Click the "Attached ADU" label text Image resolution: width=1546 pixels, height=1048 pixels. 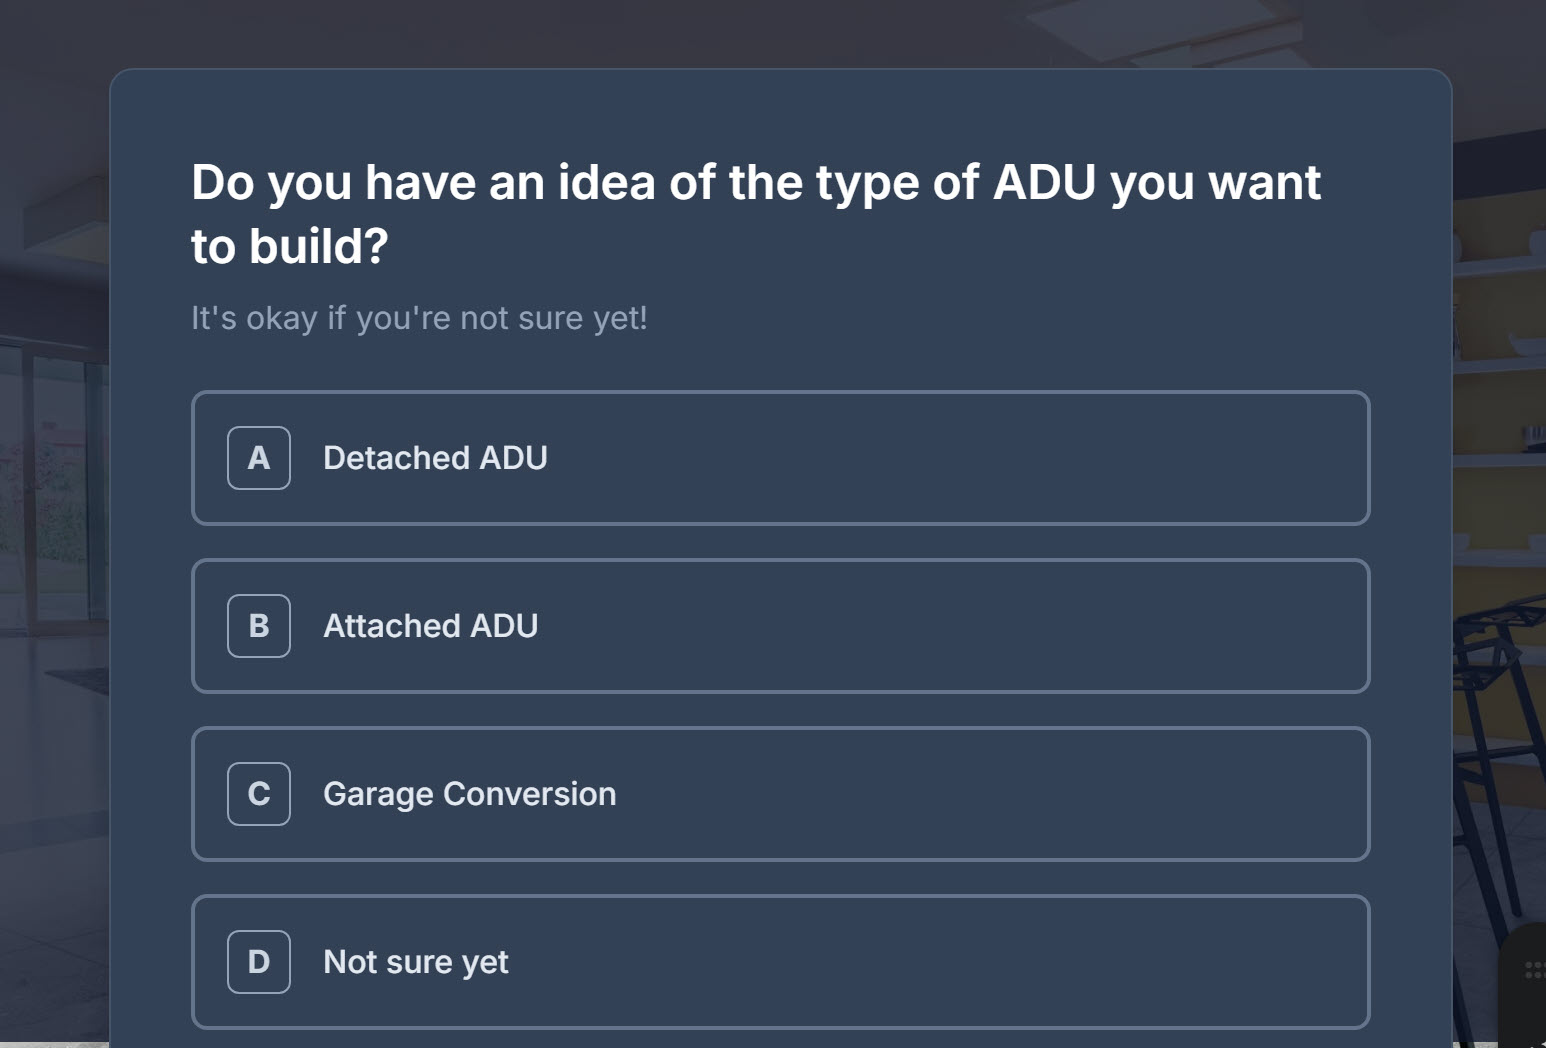[430, 626]
